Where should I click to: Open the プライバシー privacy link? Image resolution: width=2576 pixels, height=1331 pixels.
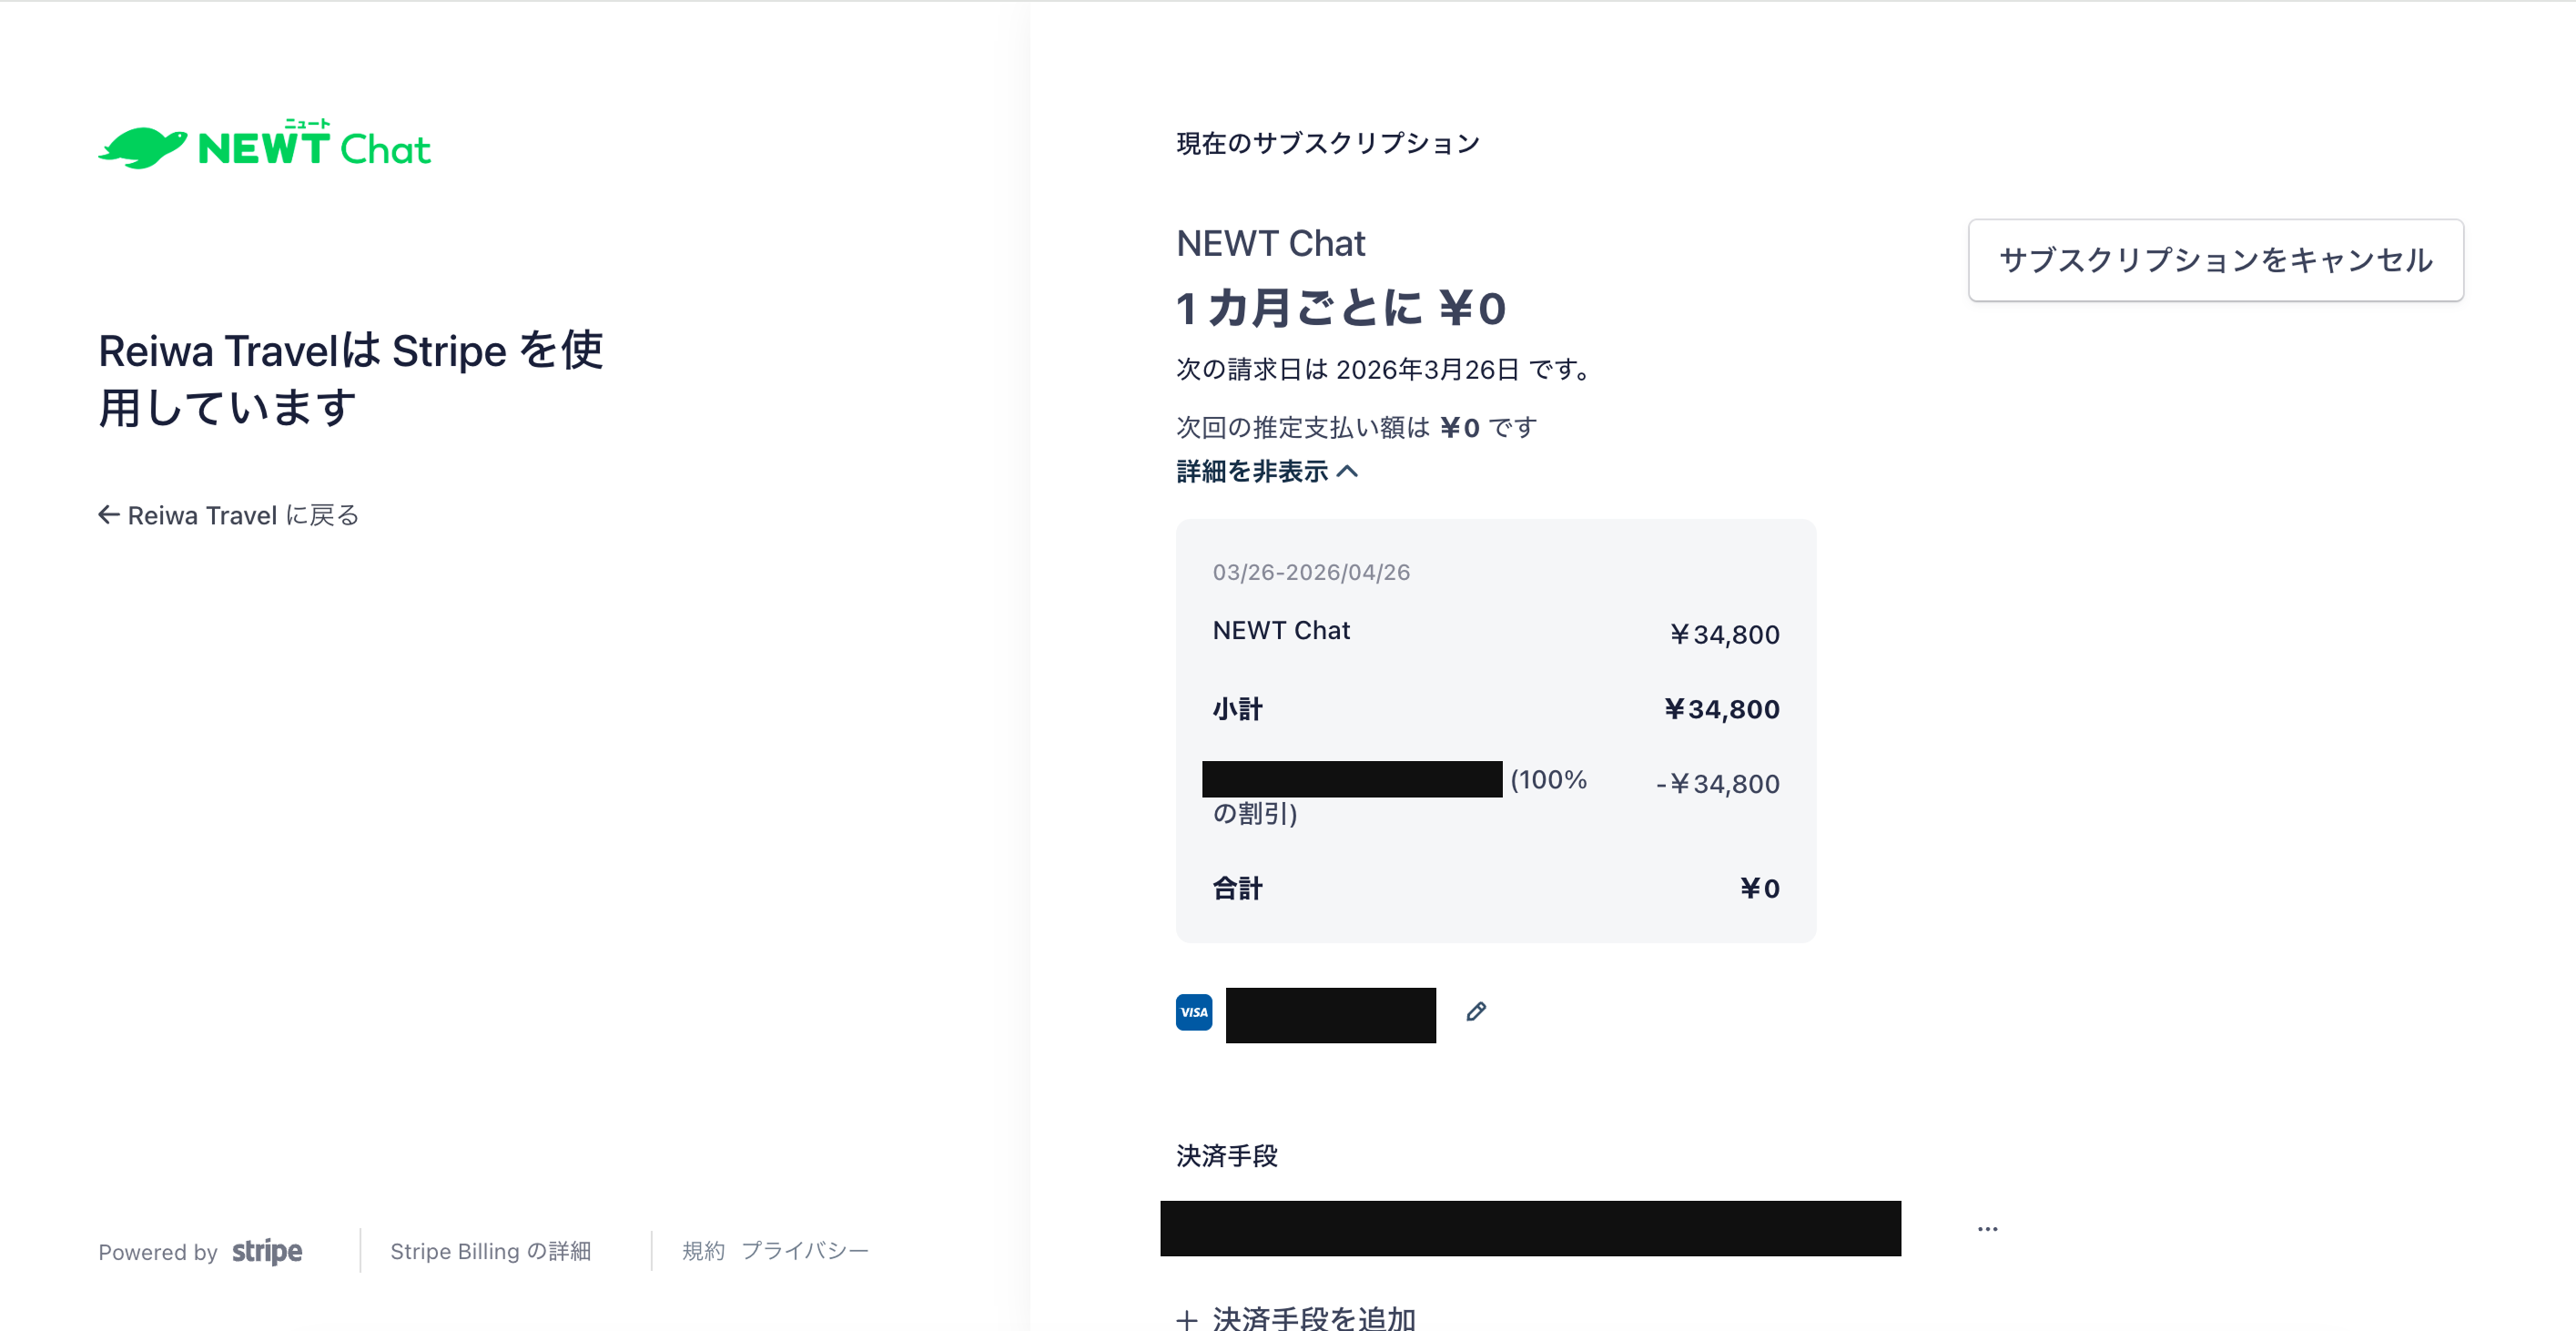[805, 1251]
